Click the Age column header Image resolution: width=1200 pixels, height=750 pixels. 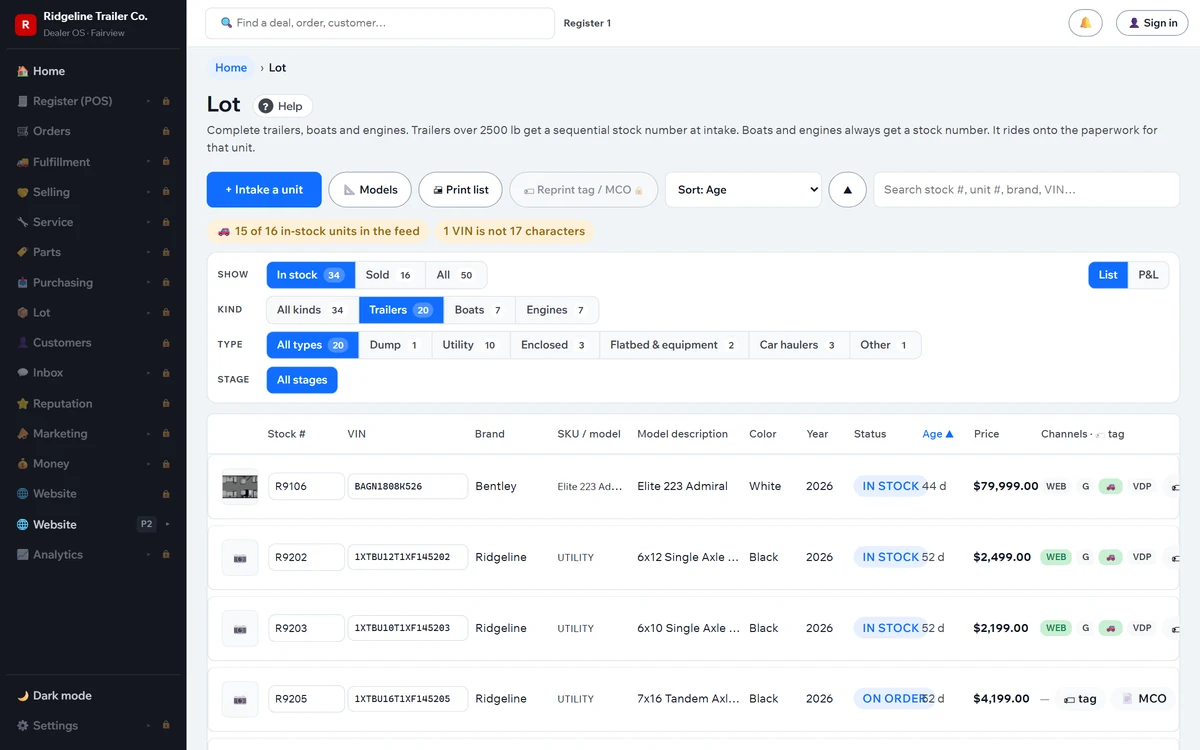[x=938, y=434]
